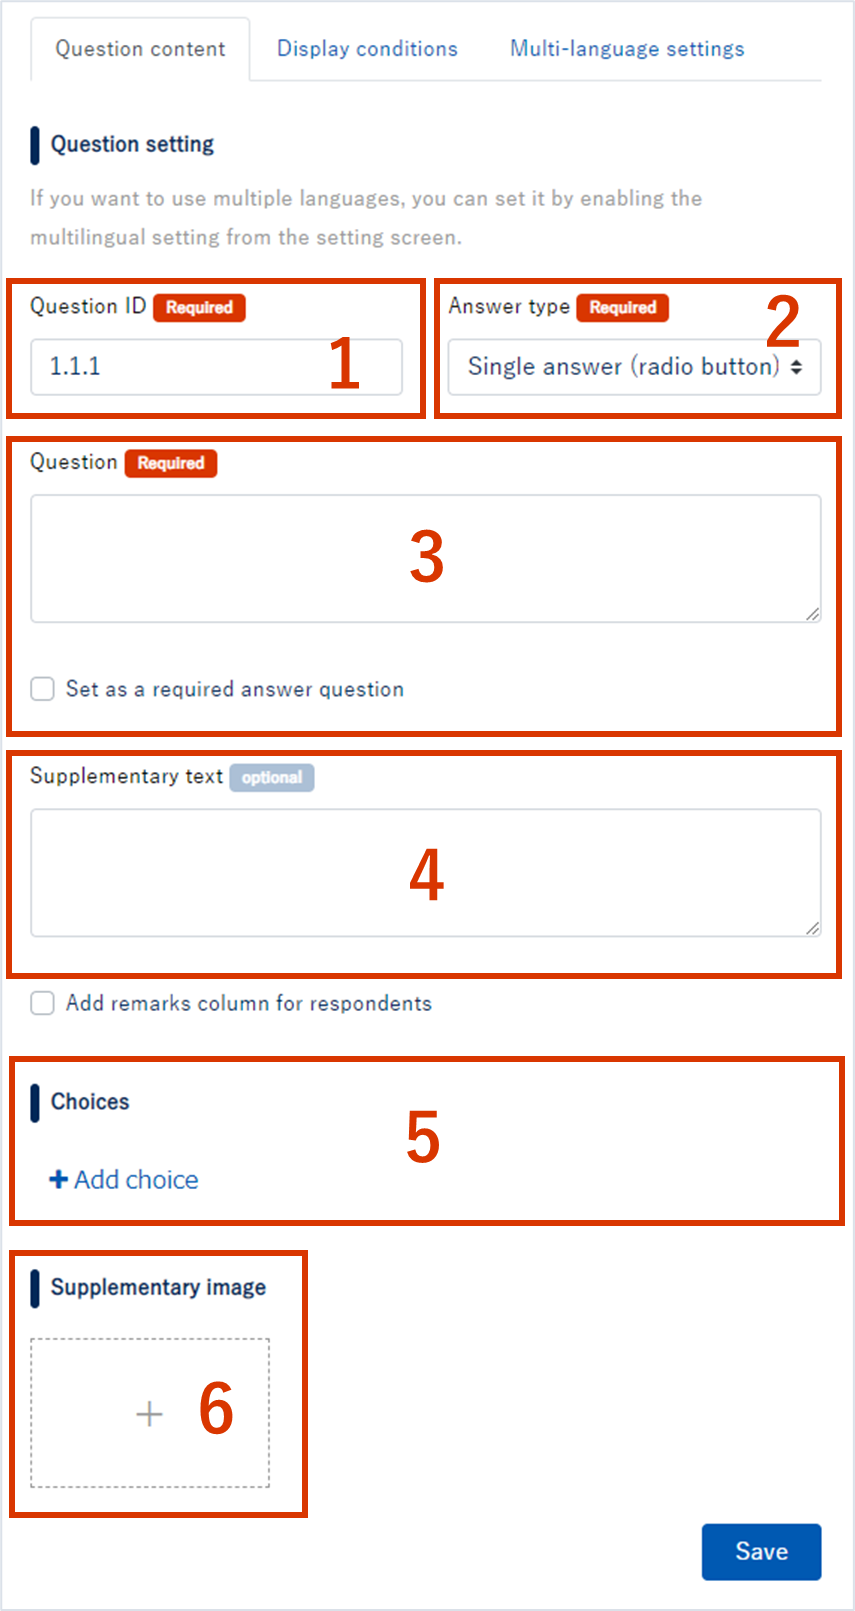Click the optional badge beside Supplementary text
Screen dimensions: 855x1611
272,778
